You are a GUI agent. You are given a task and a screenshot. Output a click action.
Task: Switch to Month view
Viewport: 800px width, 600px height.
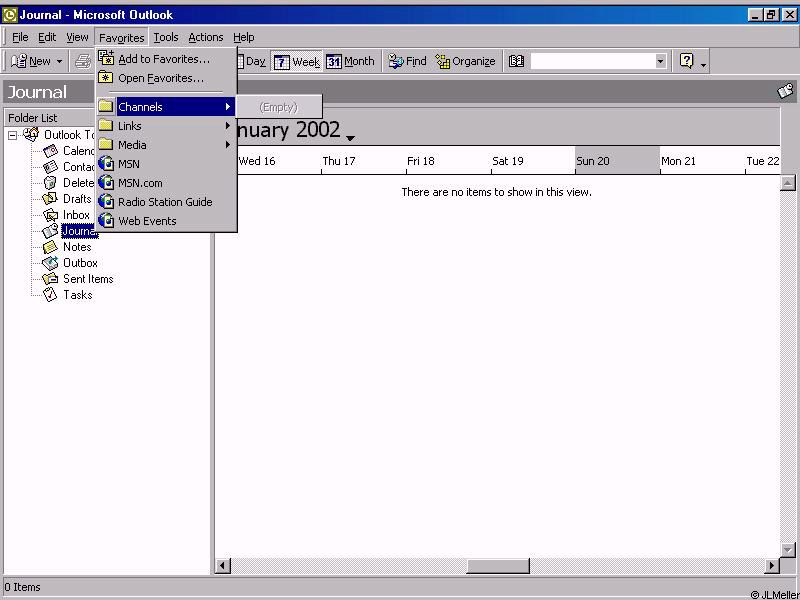tap(350, 61)
